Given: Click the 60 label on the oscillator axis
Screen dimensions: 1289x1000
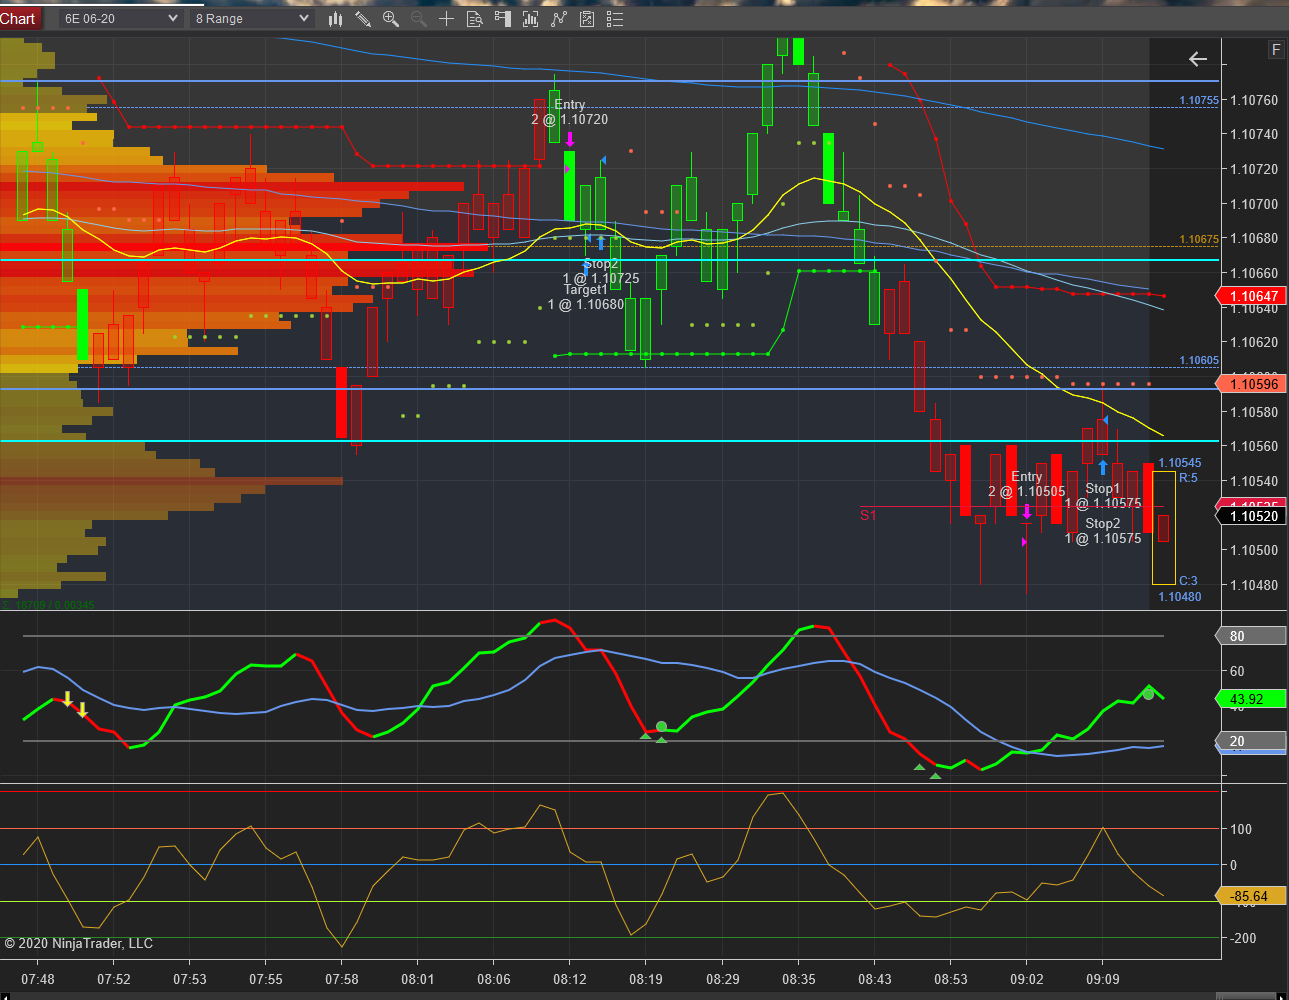Looking at the screenshot, I should pyautogui.click(x=1237, y=671).
